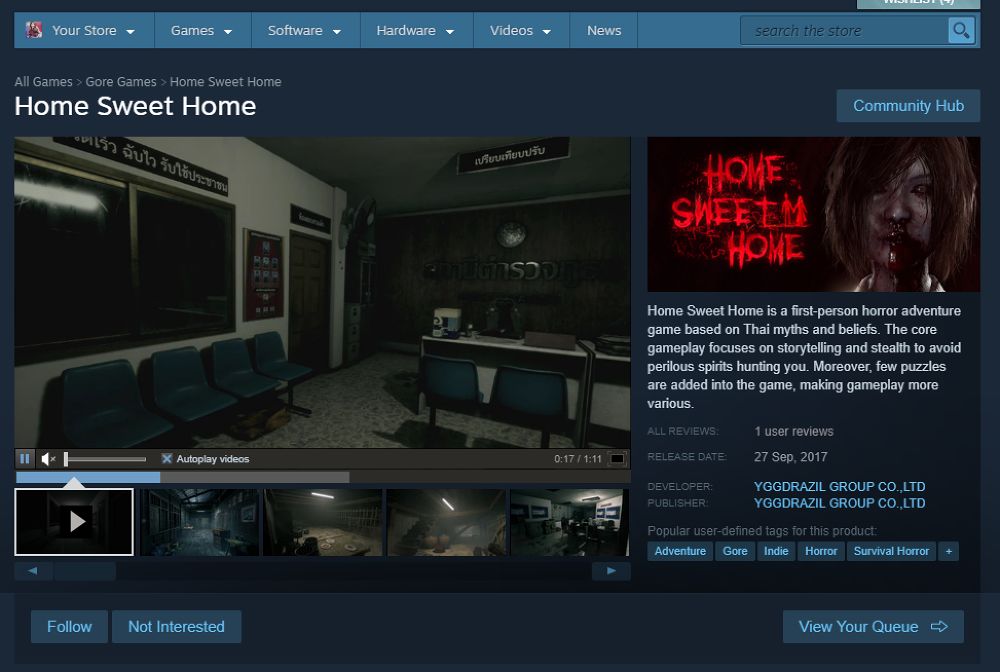This screenshot has width=1000, height=672.
Task: Unmute the video sound icon
Action: (48, 459)
